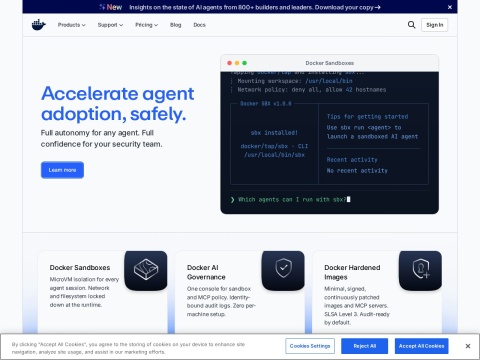Click the Docker Sandboxes terminal title bar

pyautogui.click(x=329, y=63)
